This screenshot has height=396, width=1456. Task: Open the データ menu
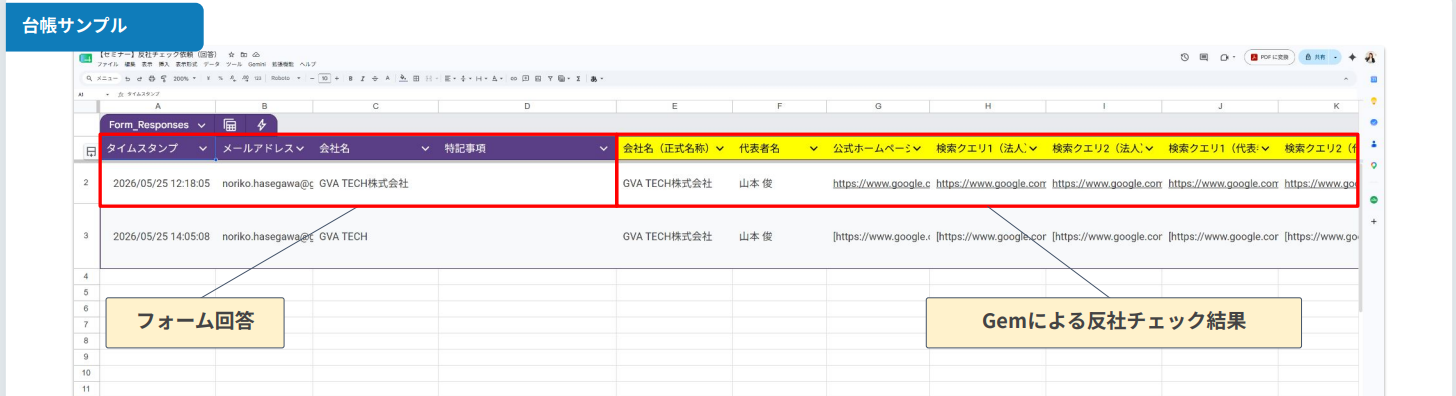(x=211, y=64)
